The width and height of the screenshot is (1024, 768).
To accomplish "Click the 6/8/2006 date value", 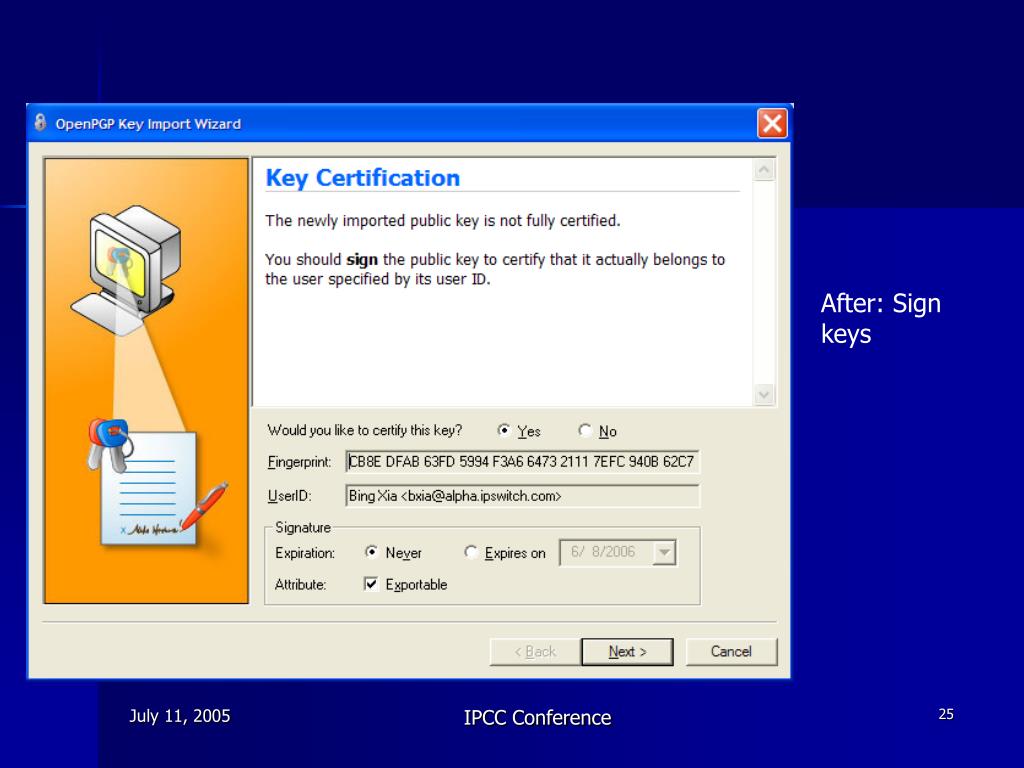I will (x=603, y=552).
